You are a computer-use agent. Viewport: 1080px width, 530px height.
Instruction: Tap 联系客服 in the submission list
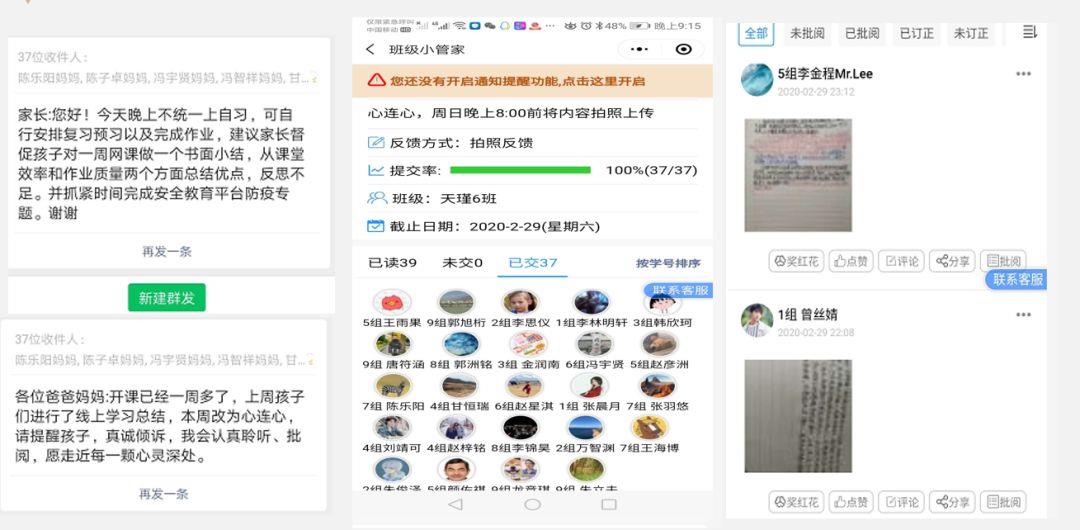pos(678,290)
